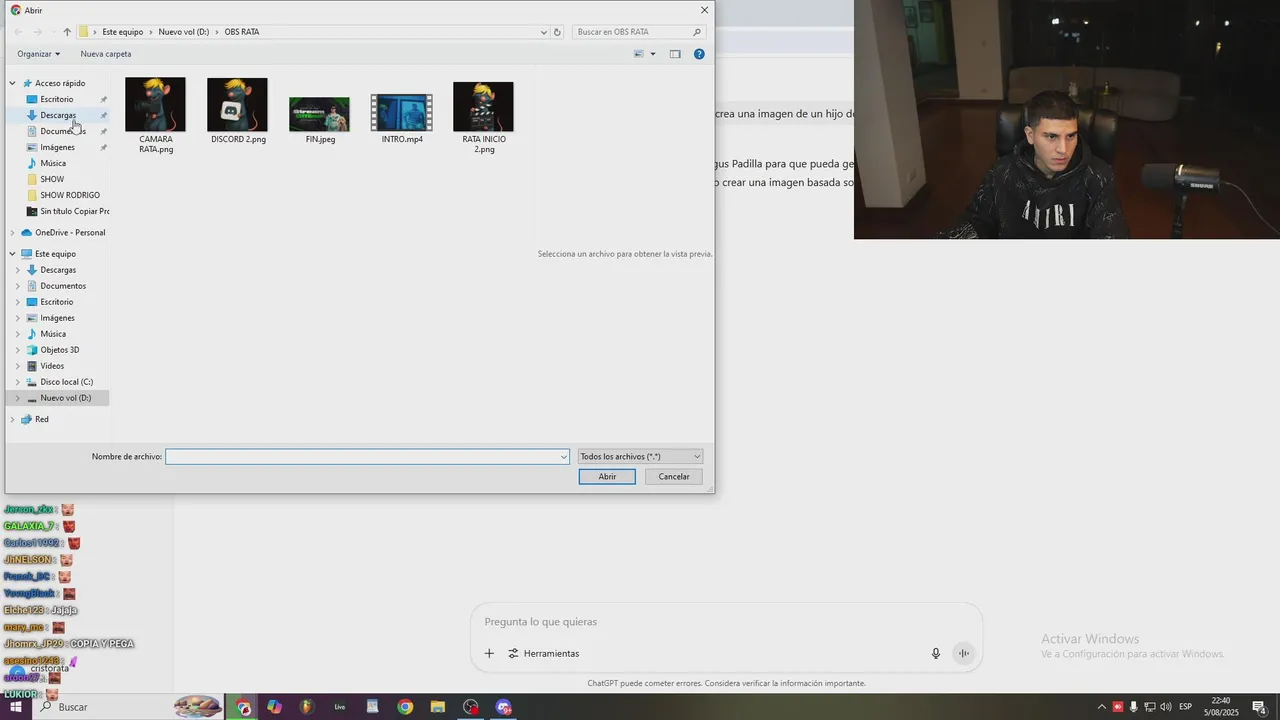Viewport: 1280px width, 720px height.
Task: Open the Discord icon in taskbar
Action: [x=503, y=707]
